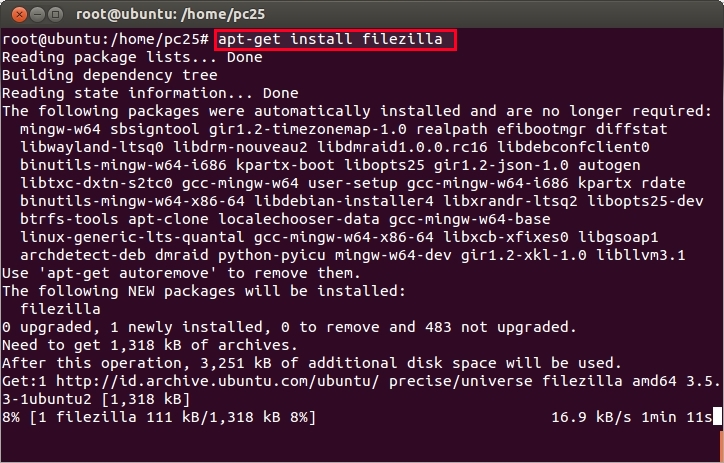Click the 'Reading package lists... Done' line
Image resolution: width=724 pixels, height=463 pixels.
132,58
